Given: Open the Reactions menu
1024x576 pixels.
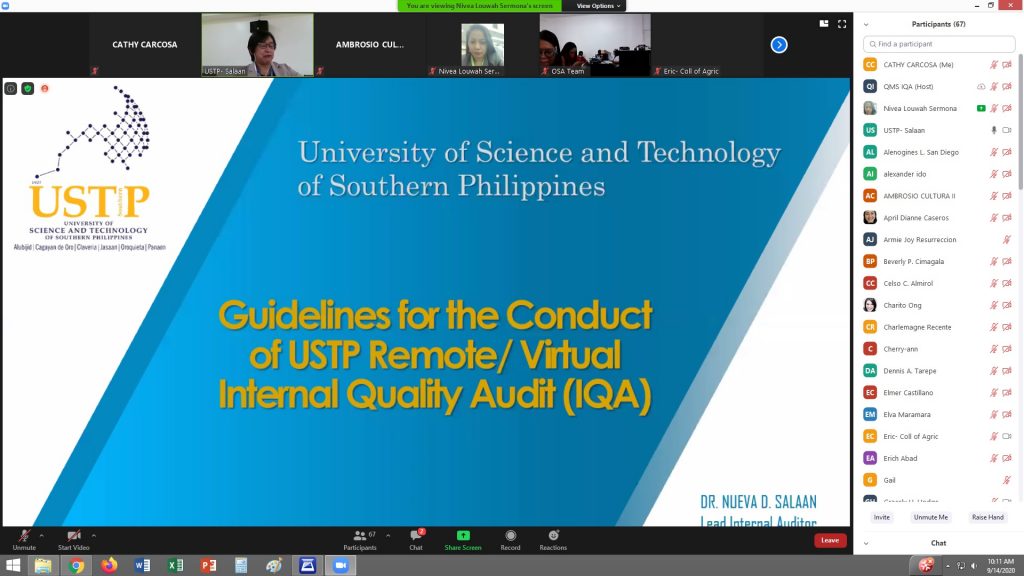Looking at the screenshot, I should pos(553,539).
